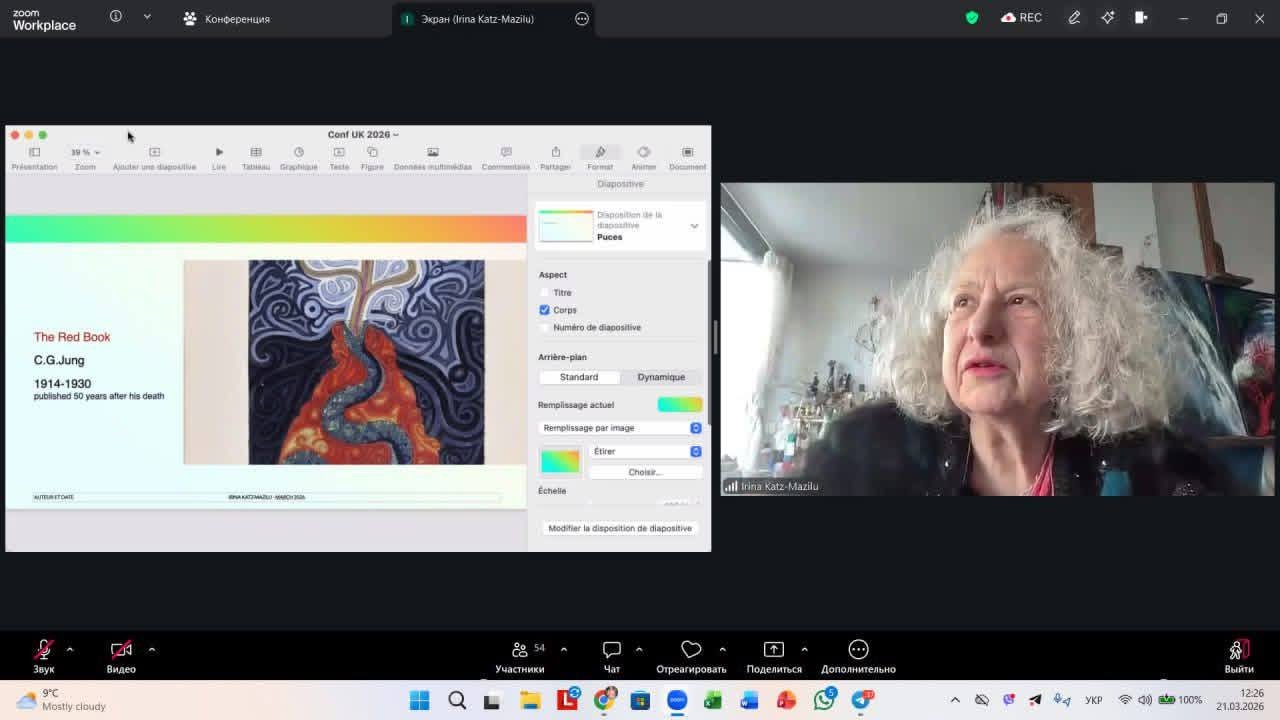Click Irina Katz-Mazilu's video tile

coord(997,339)
